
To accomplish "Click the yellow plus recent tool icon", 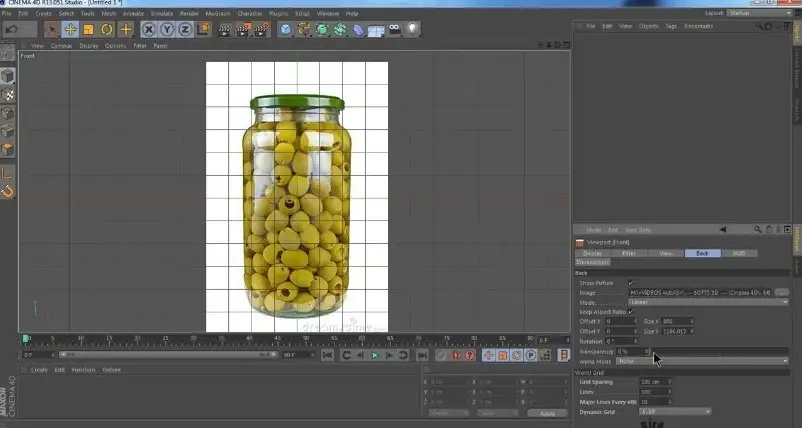I will coord(125,29).
